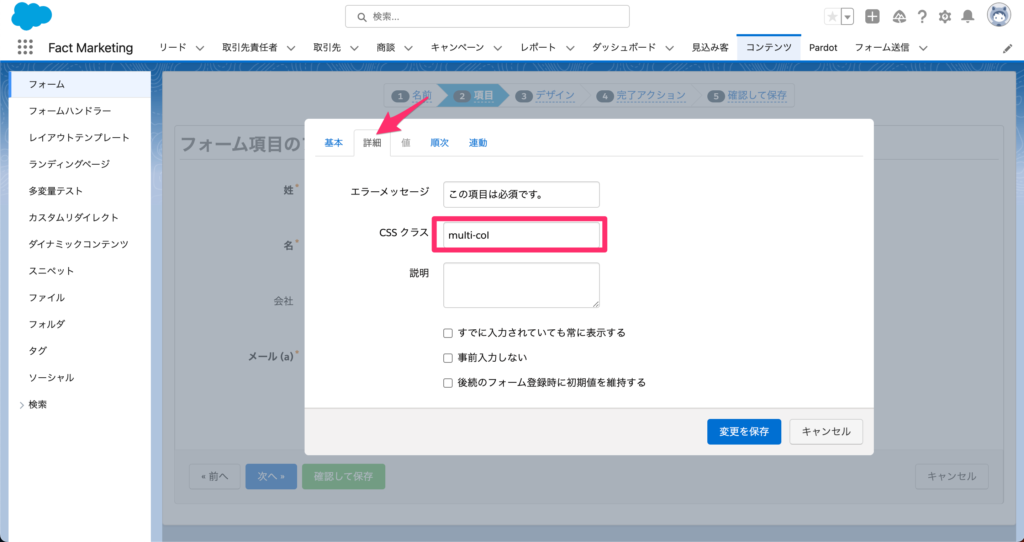Switch to the 基本 tab in dialog

333,143
